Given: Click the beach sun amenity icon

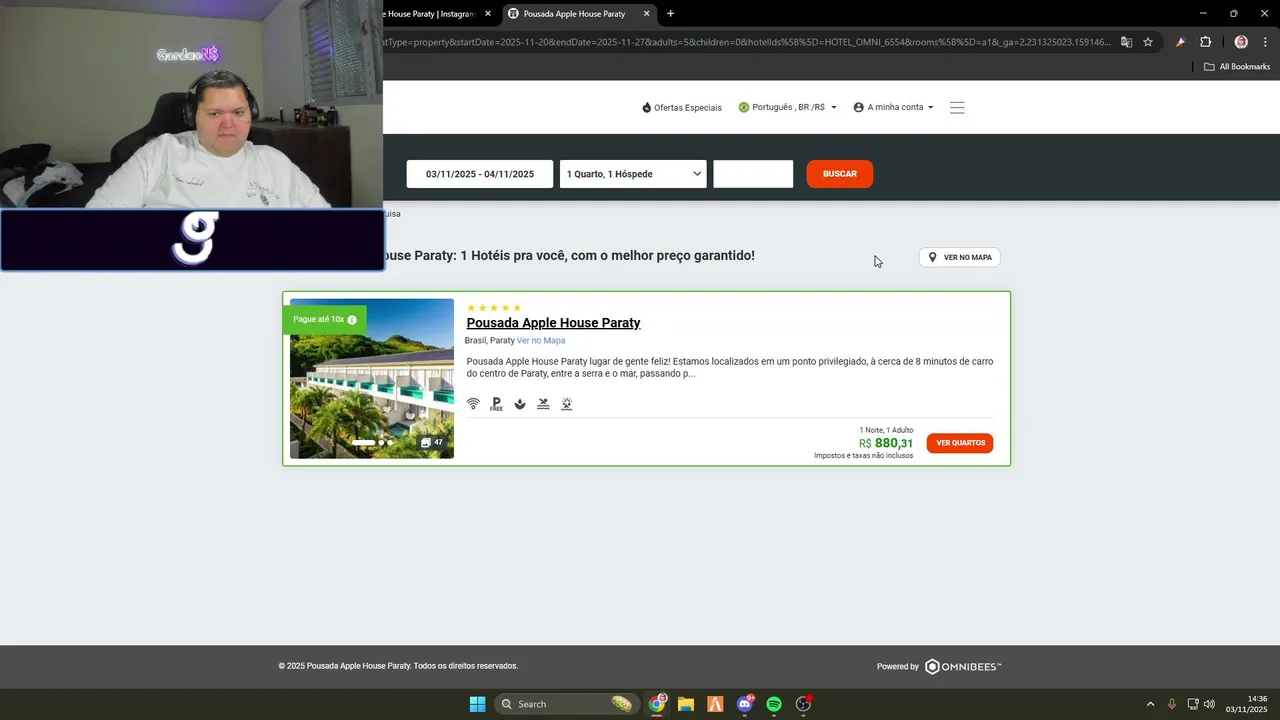Looking at the screenshot, I should coord(566,404).
